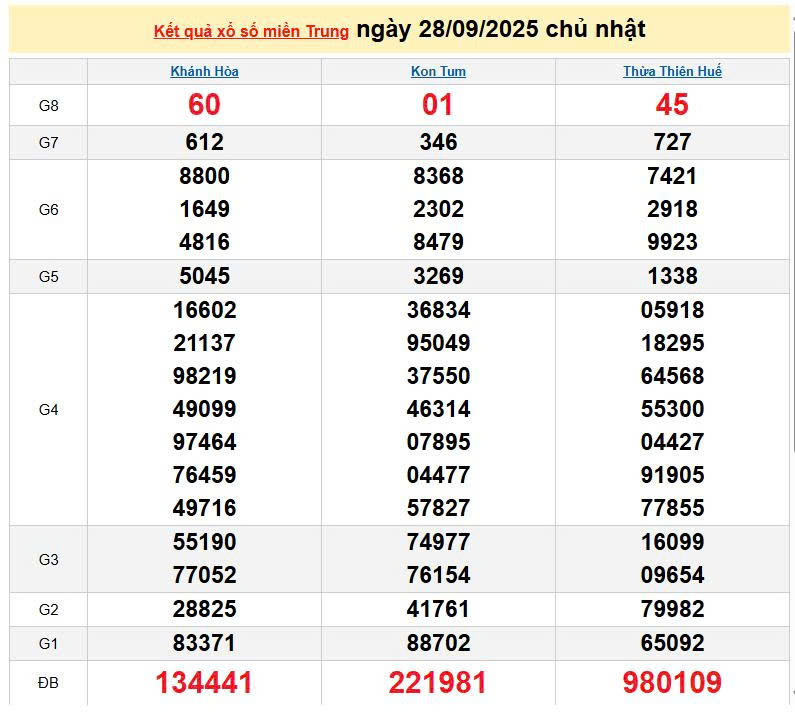The width and height of the screenshot is (795, 722).
Task: Click the red G8 number 60
Action: click(x=204, y=104)
